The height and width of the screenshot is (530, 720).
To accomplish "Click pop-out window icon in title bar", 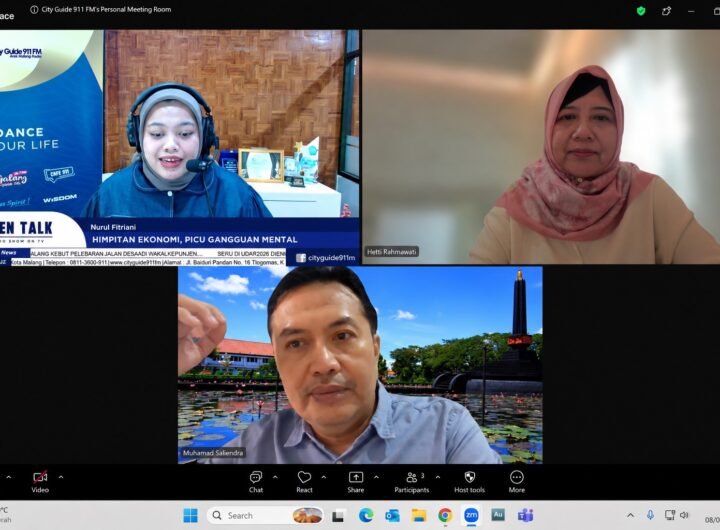I will pos(666,11).
